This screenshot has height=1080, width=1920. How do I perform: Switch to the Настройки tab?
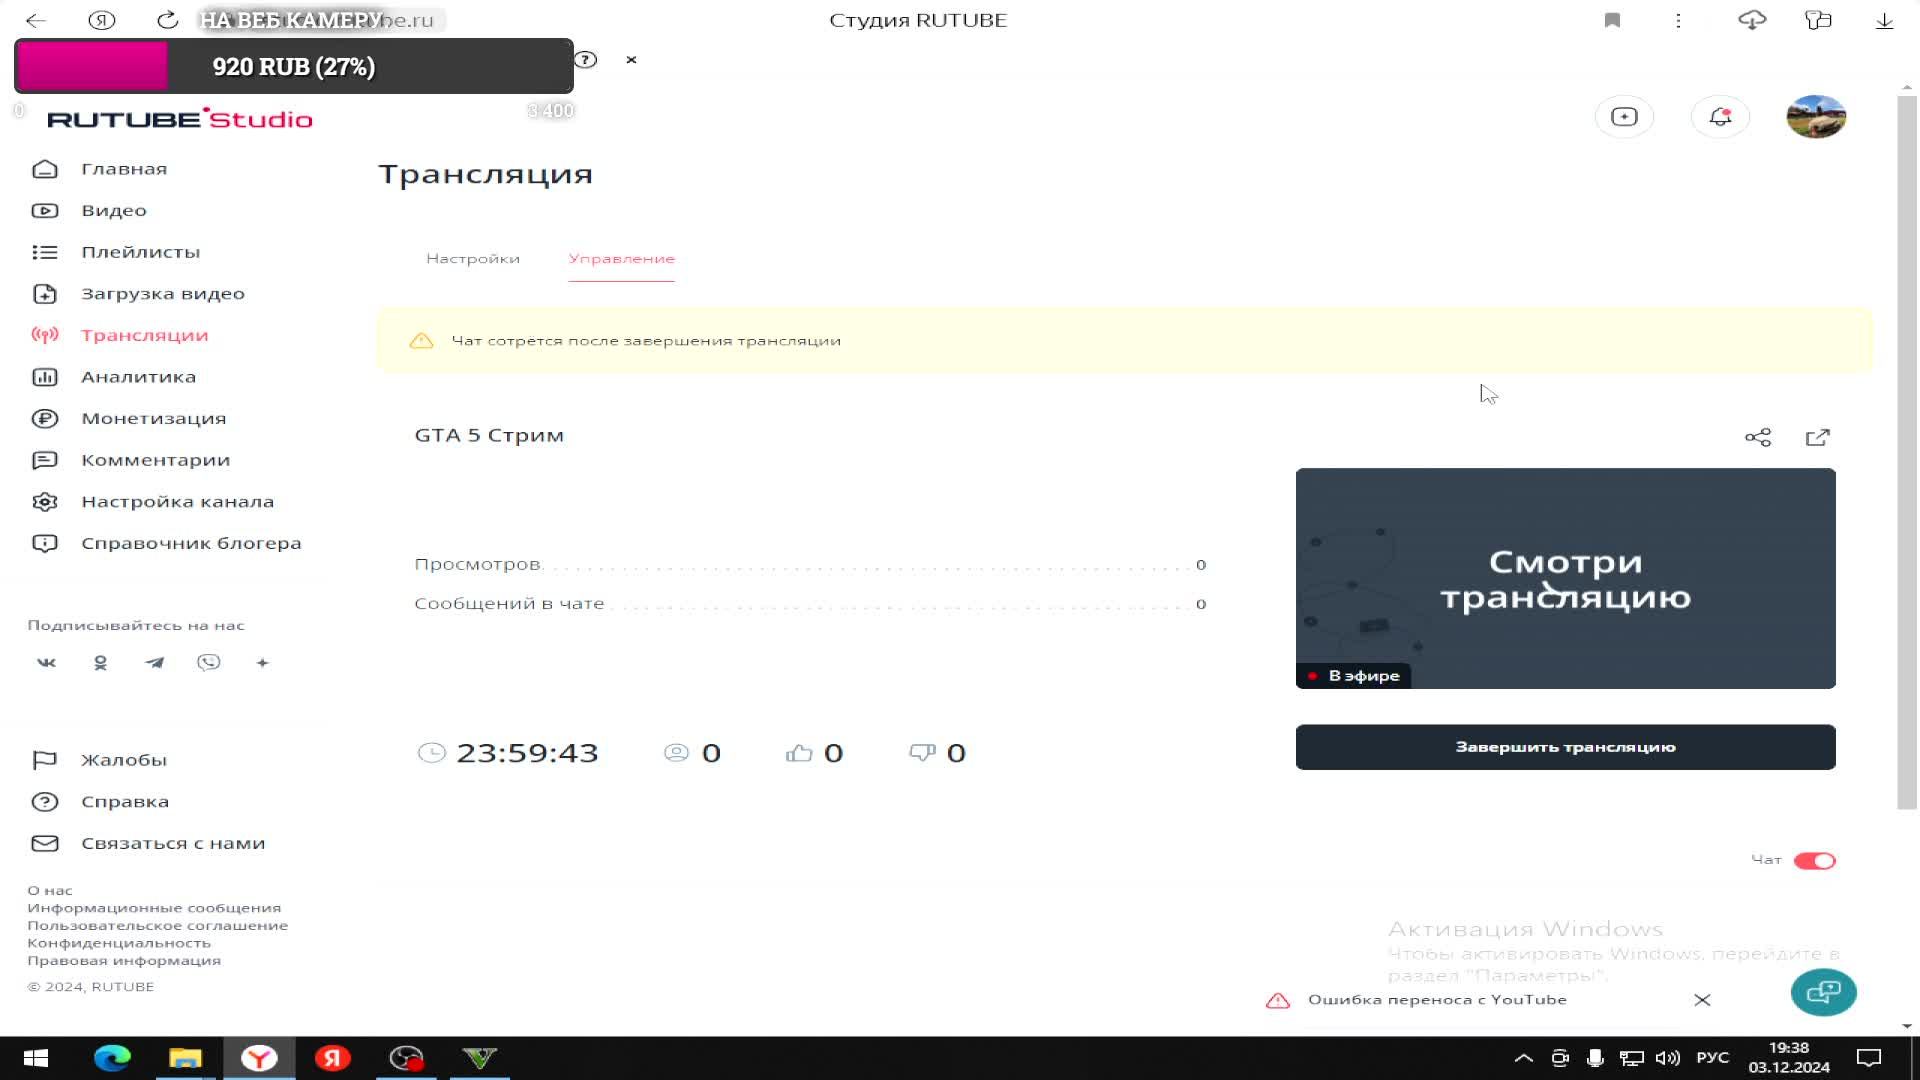coord(473,258)
